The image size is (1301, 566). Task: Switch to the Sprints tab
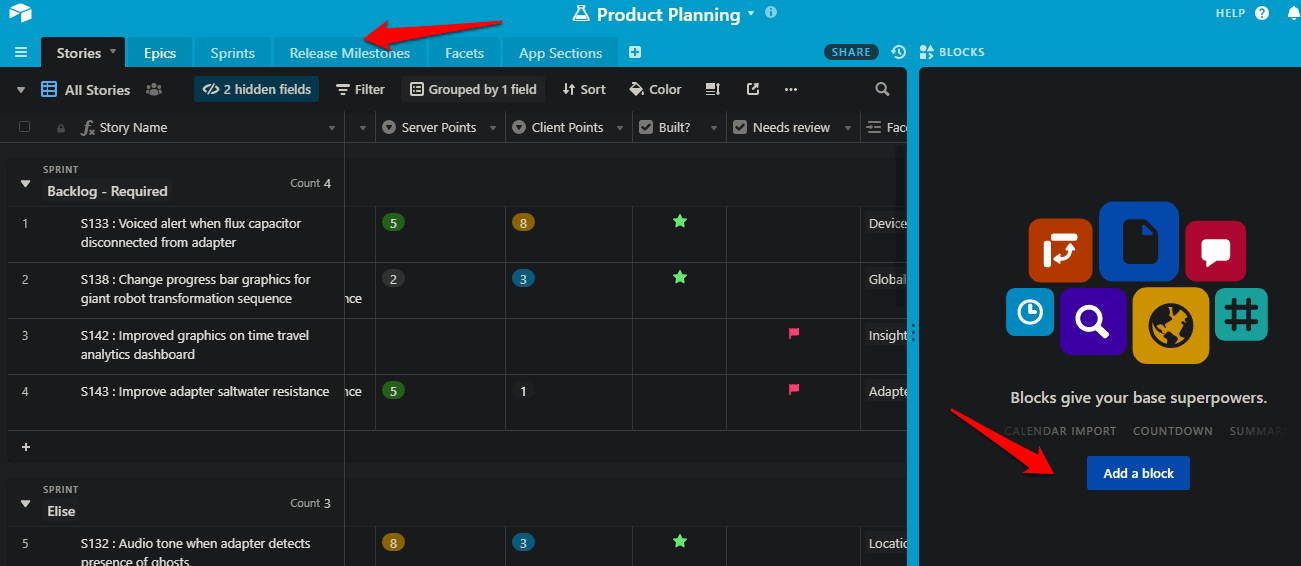233,53
